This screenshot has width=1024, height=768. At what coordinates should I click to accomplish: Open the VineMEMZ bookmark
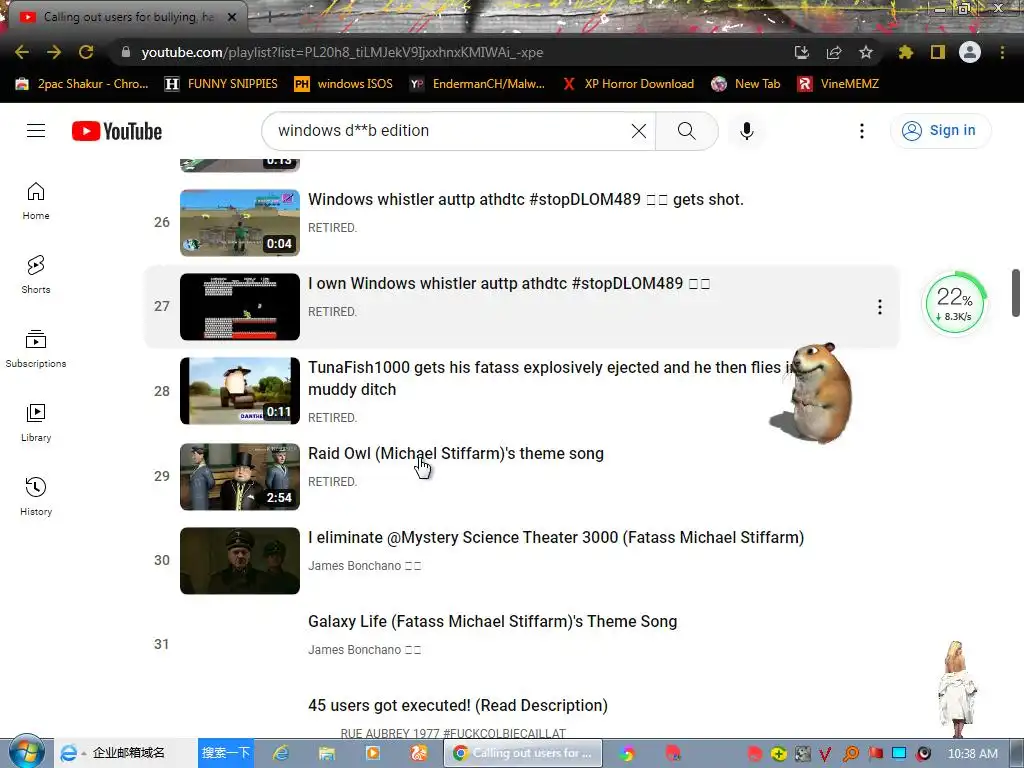(839, 84)
